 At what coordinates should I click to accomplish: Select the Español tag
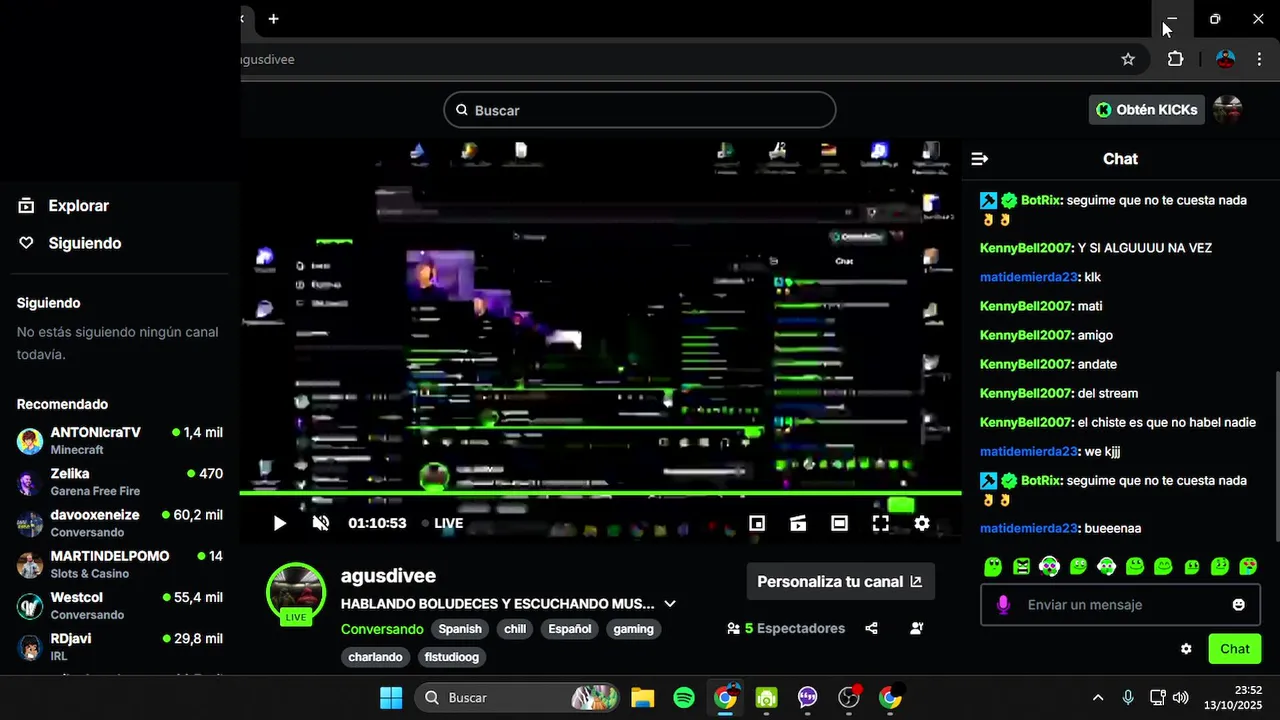[570, 629]
